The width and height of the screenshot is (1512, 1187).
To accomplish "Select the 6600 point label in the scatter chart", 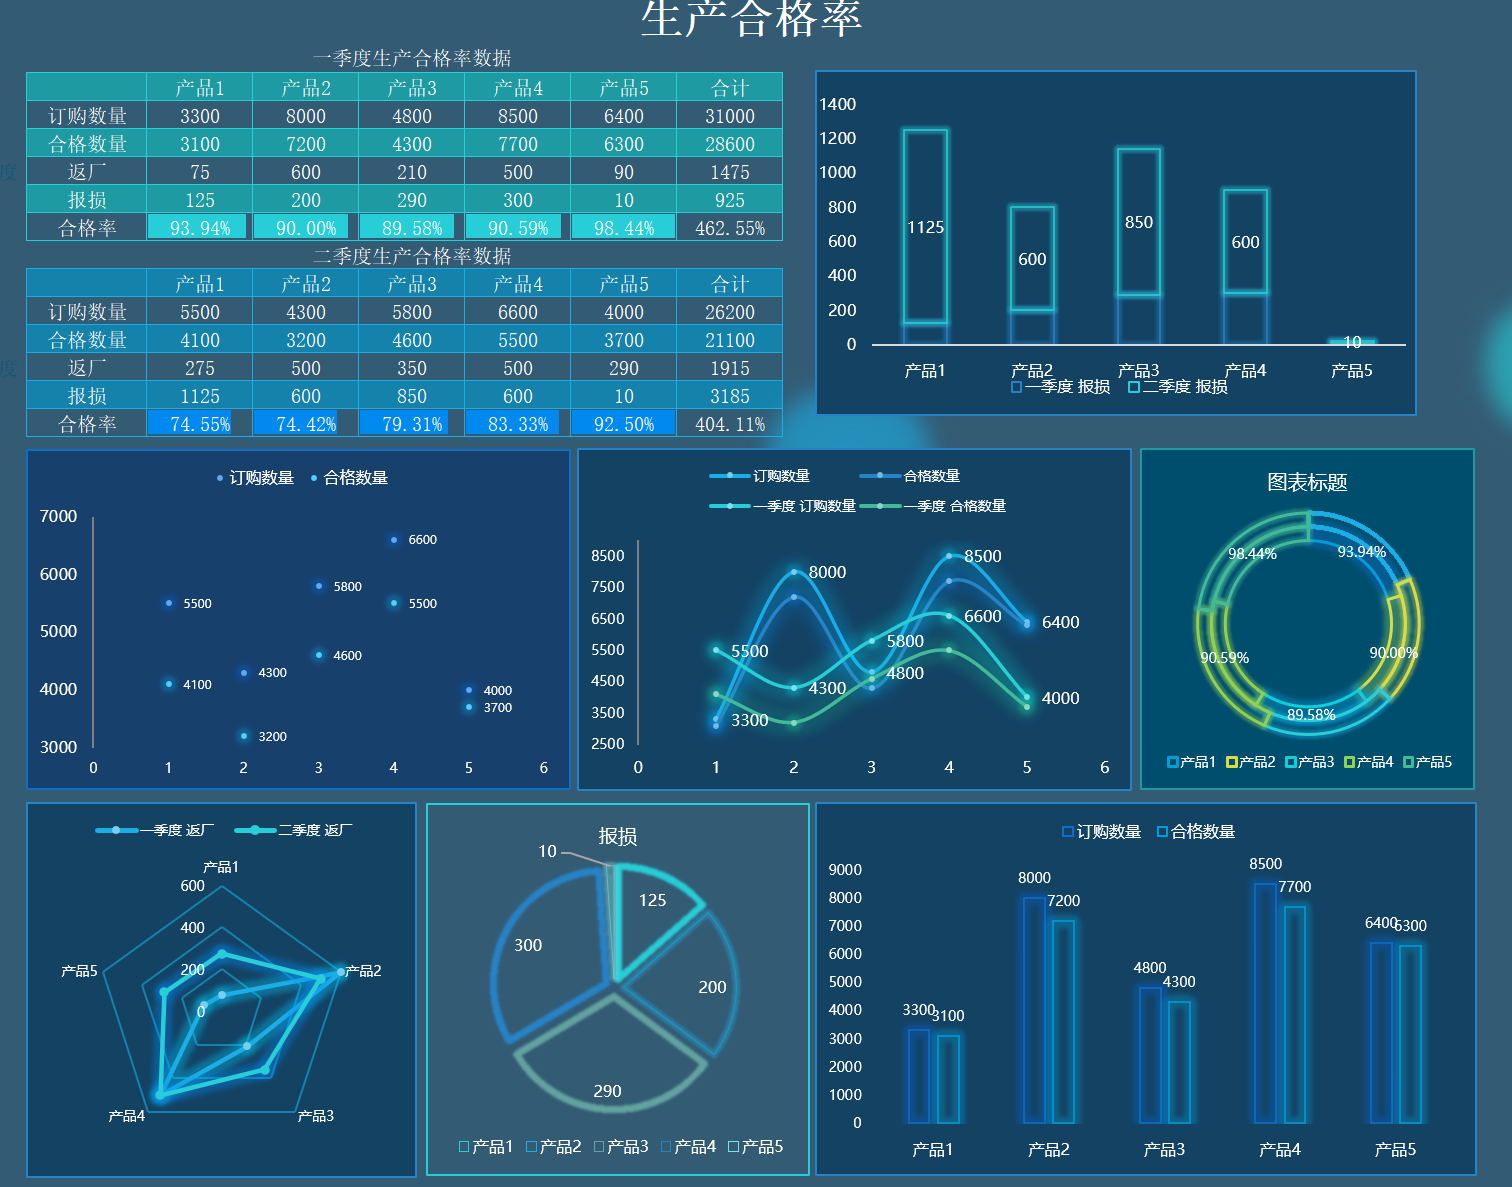I will (x=423, y=540).
